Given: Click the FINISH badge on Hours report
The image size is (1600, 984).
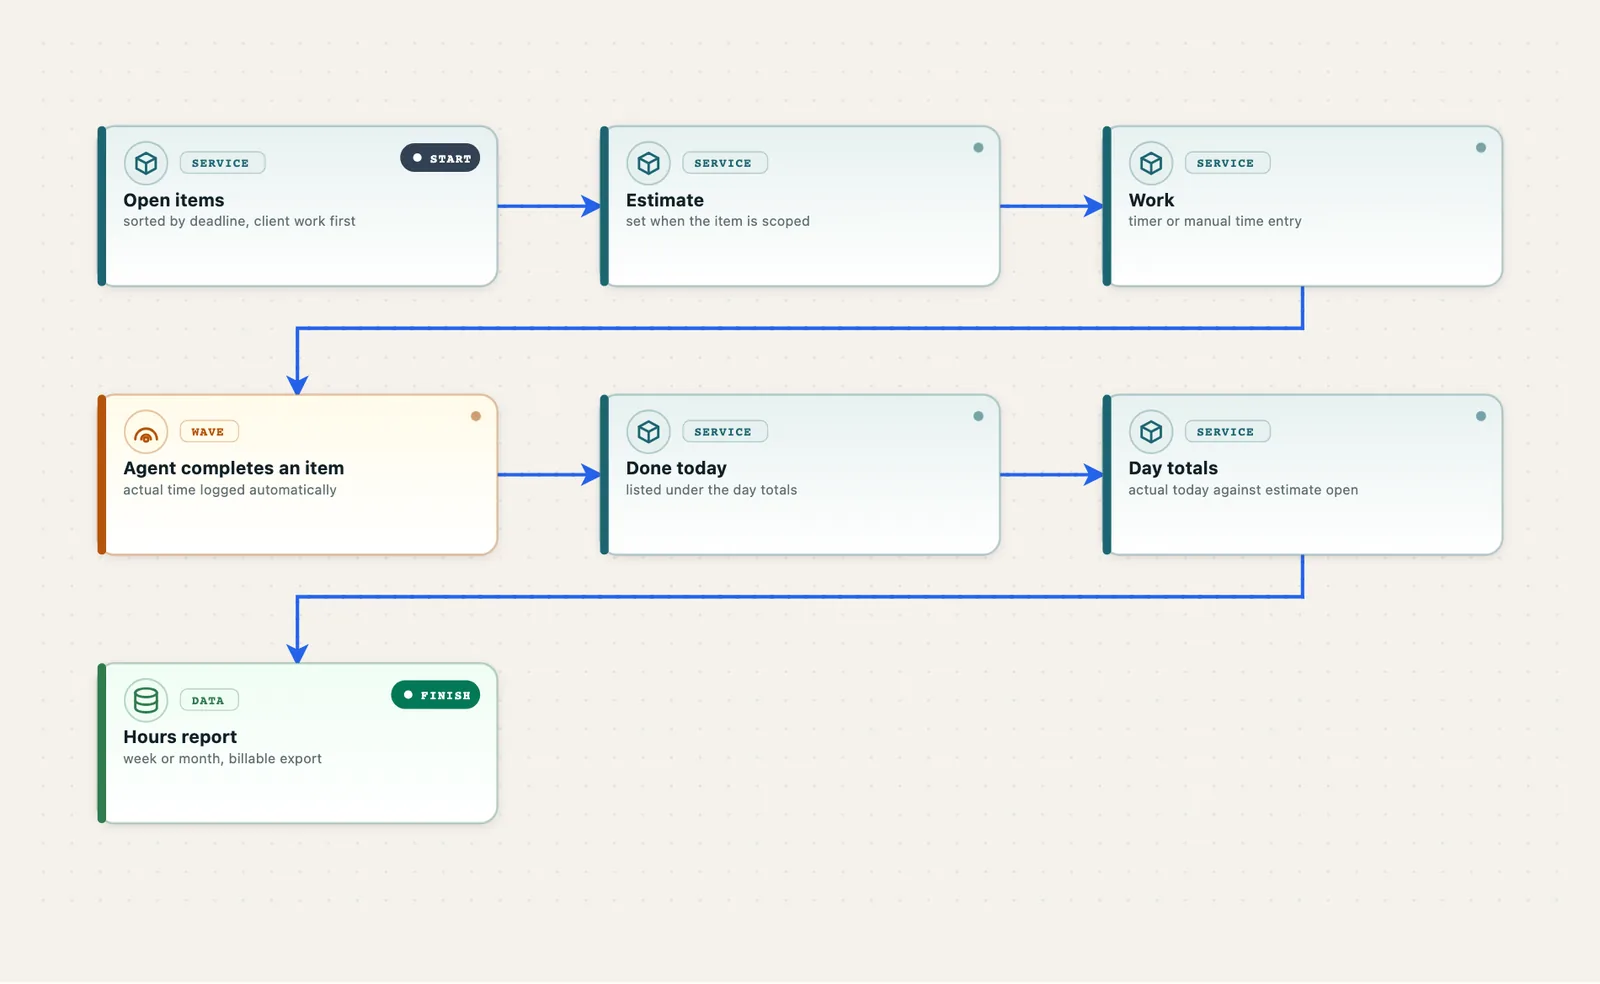Looking at the screenshot, I should click(436, 695).
